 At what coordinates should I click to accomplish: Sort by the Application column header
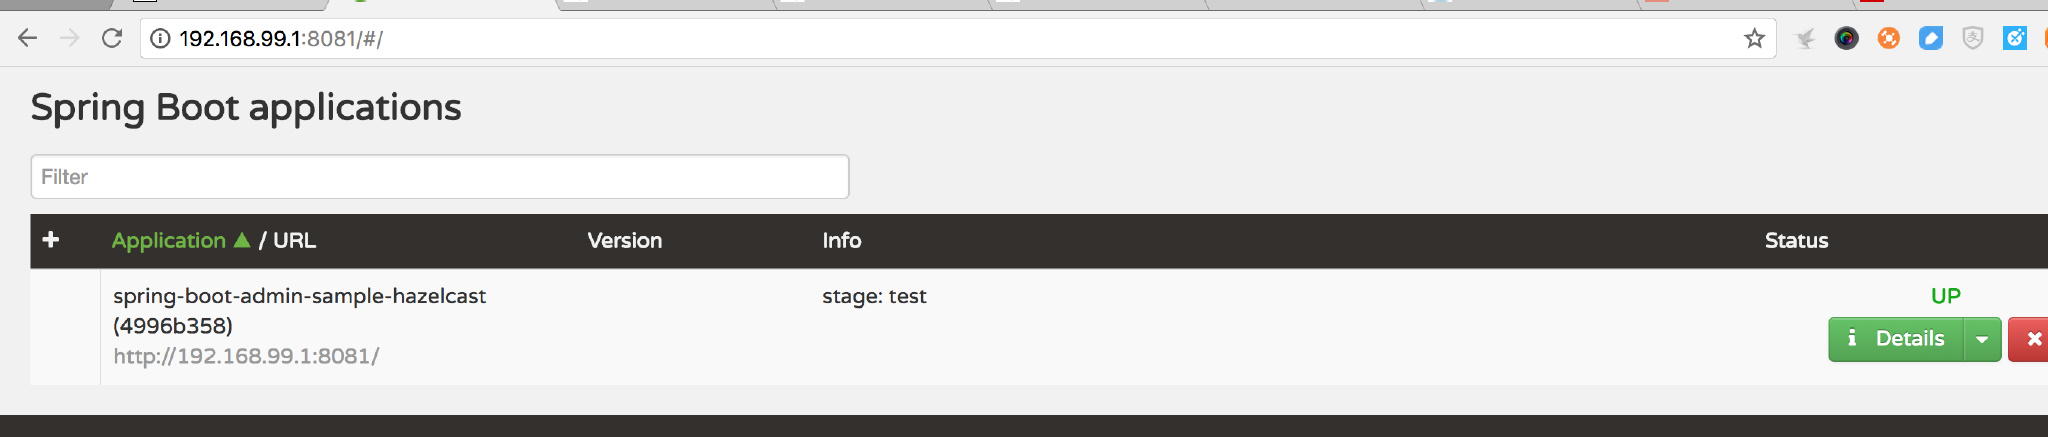click(x=170, y=241)
